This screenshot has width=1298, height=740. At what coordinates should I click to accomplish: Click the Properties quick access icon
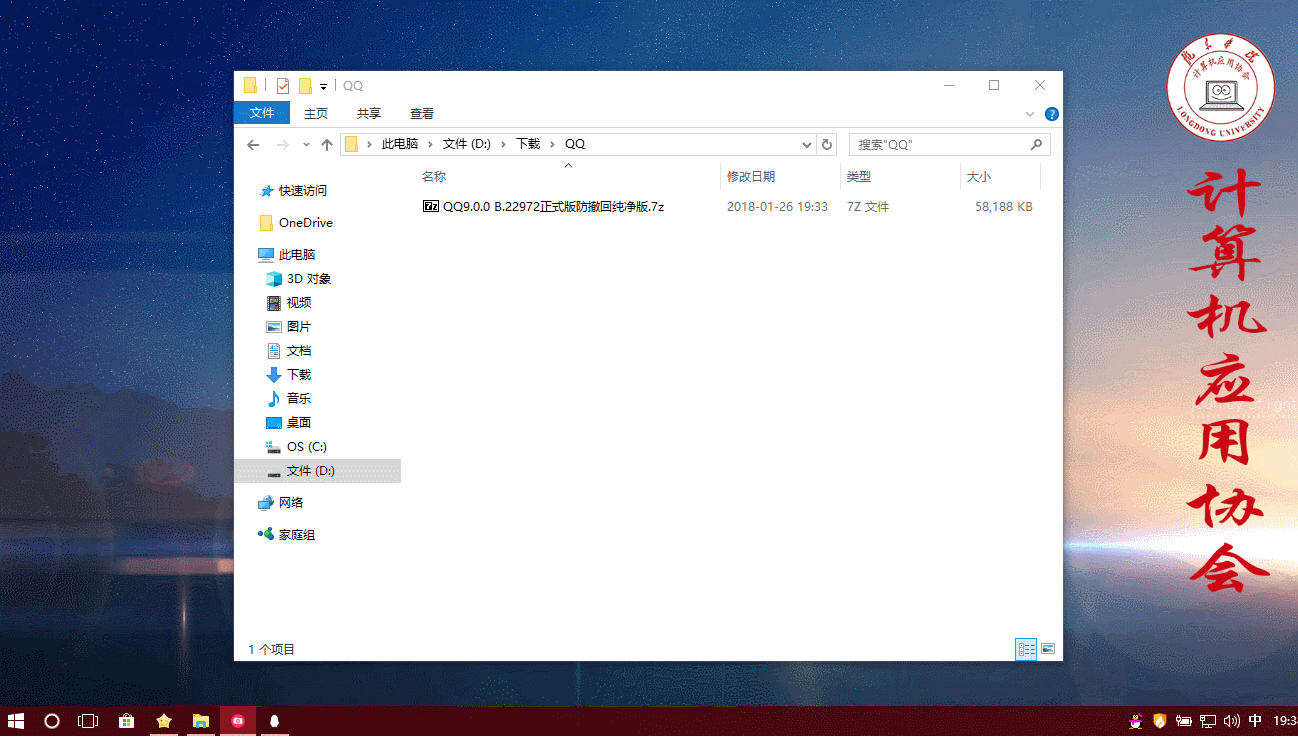(283, 86)
